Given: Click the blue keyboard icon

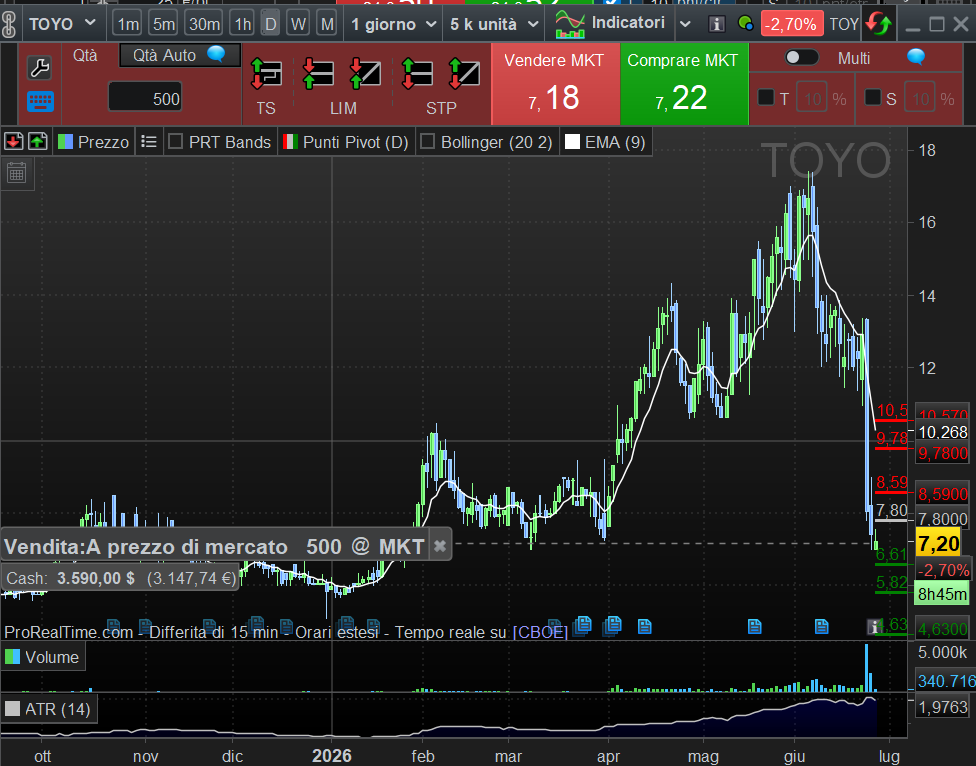Looking at the screenshot, I should (40, 101).
